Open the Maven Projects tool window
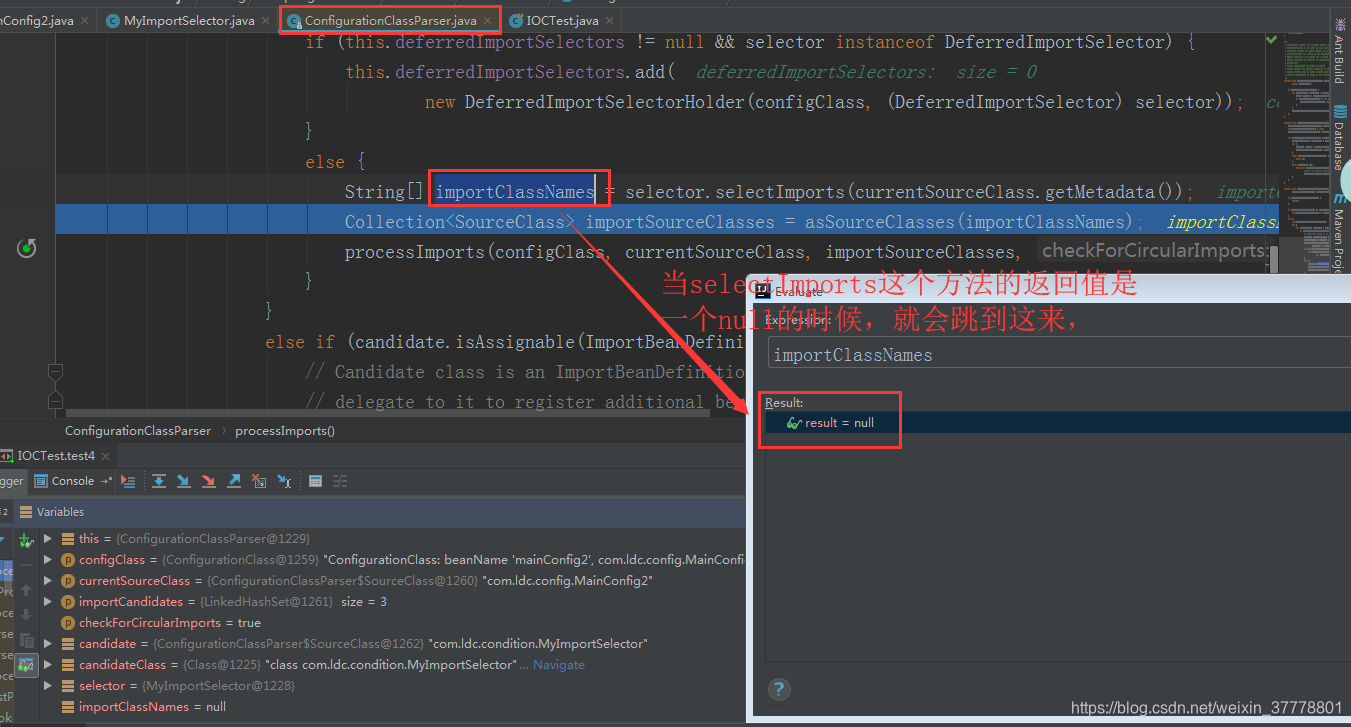This screenshot has width=1351, height=727. (x=1339, y=233)
